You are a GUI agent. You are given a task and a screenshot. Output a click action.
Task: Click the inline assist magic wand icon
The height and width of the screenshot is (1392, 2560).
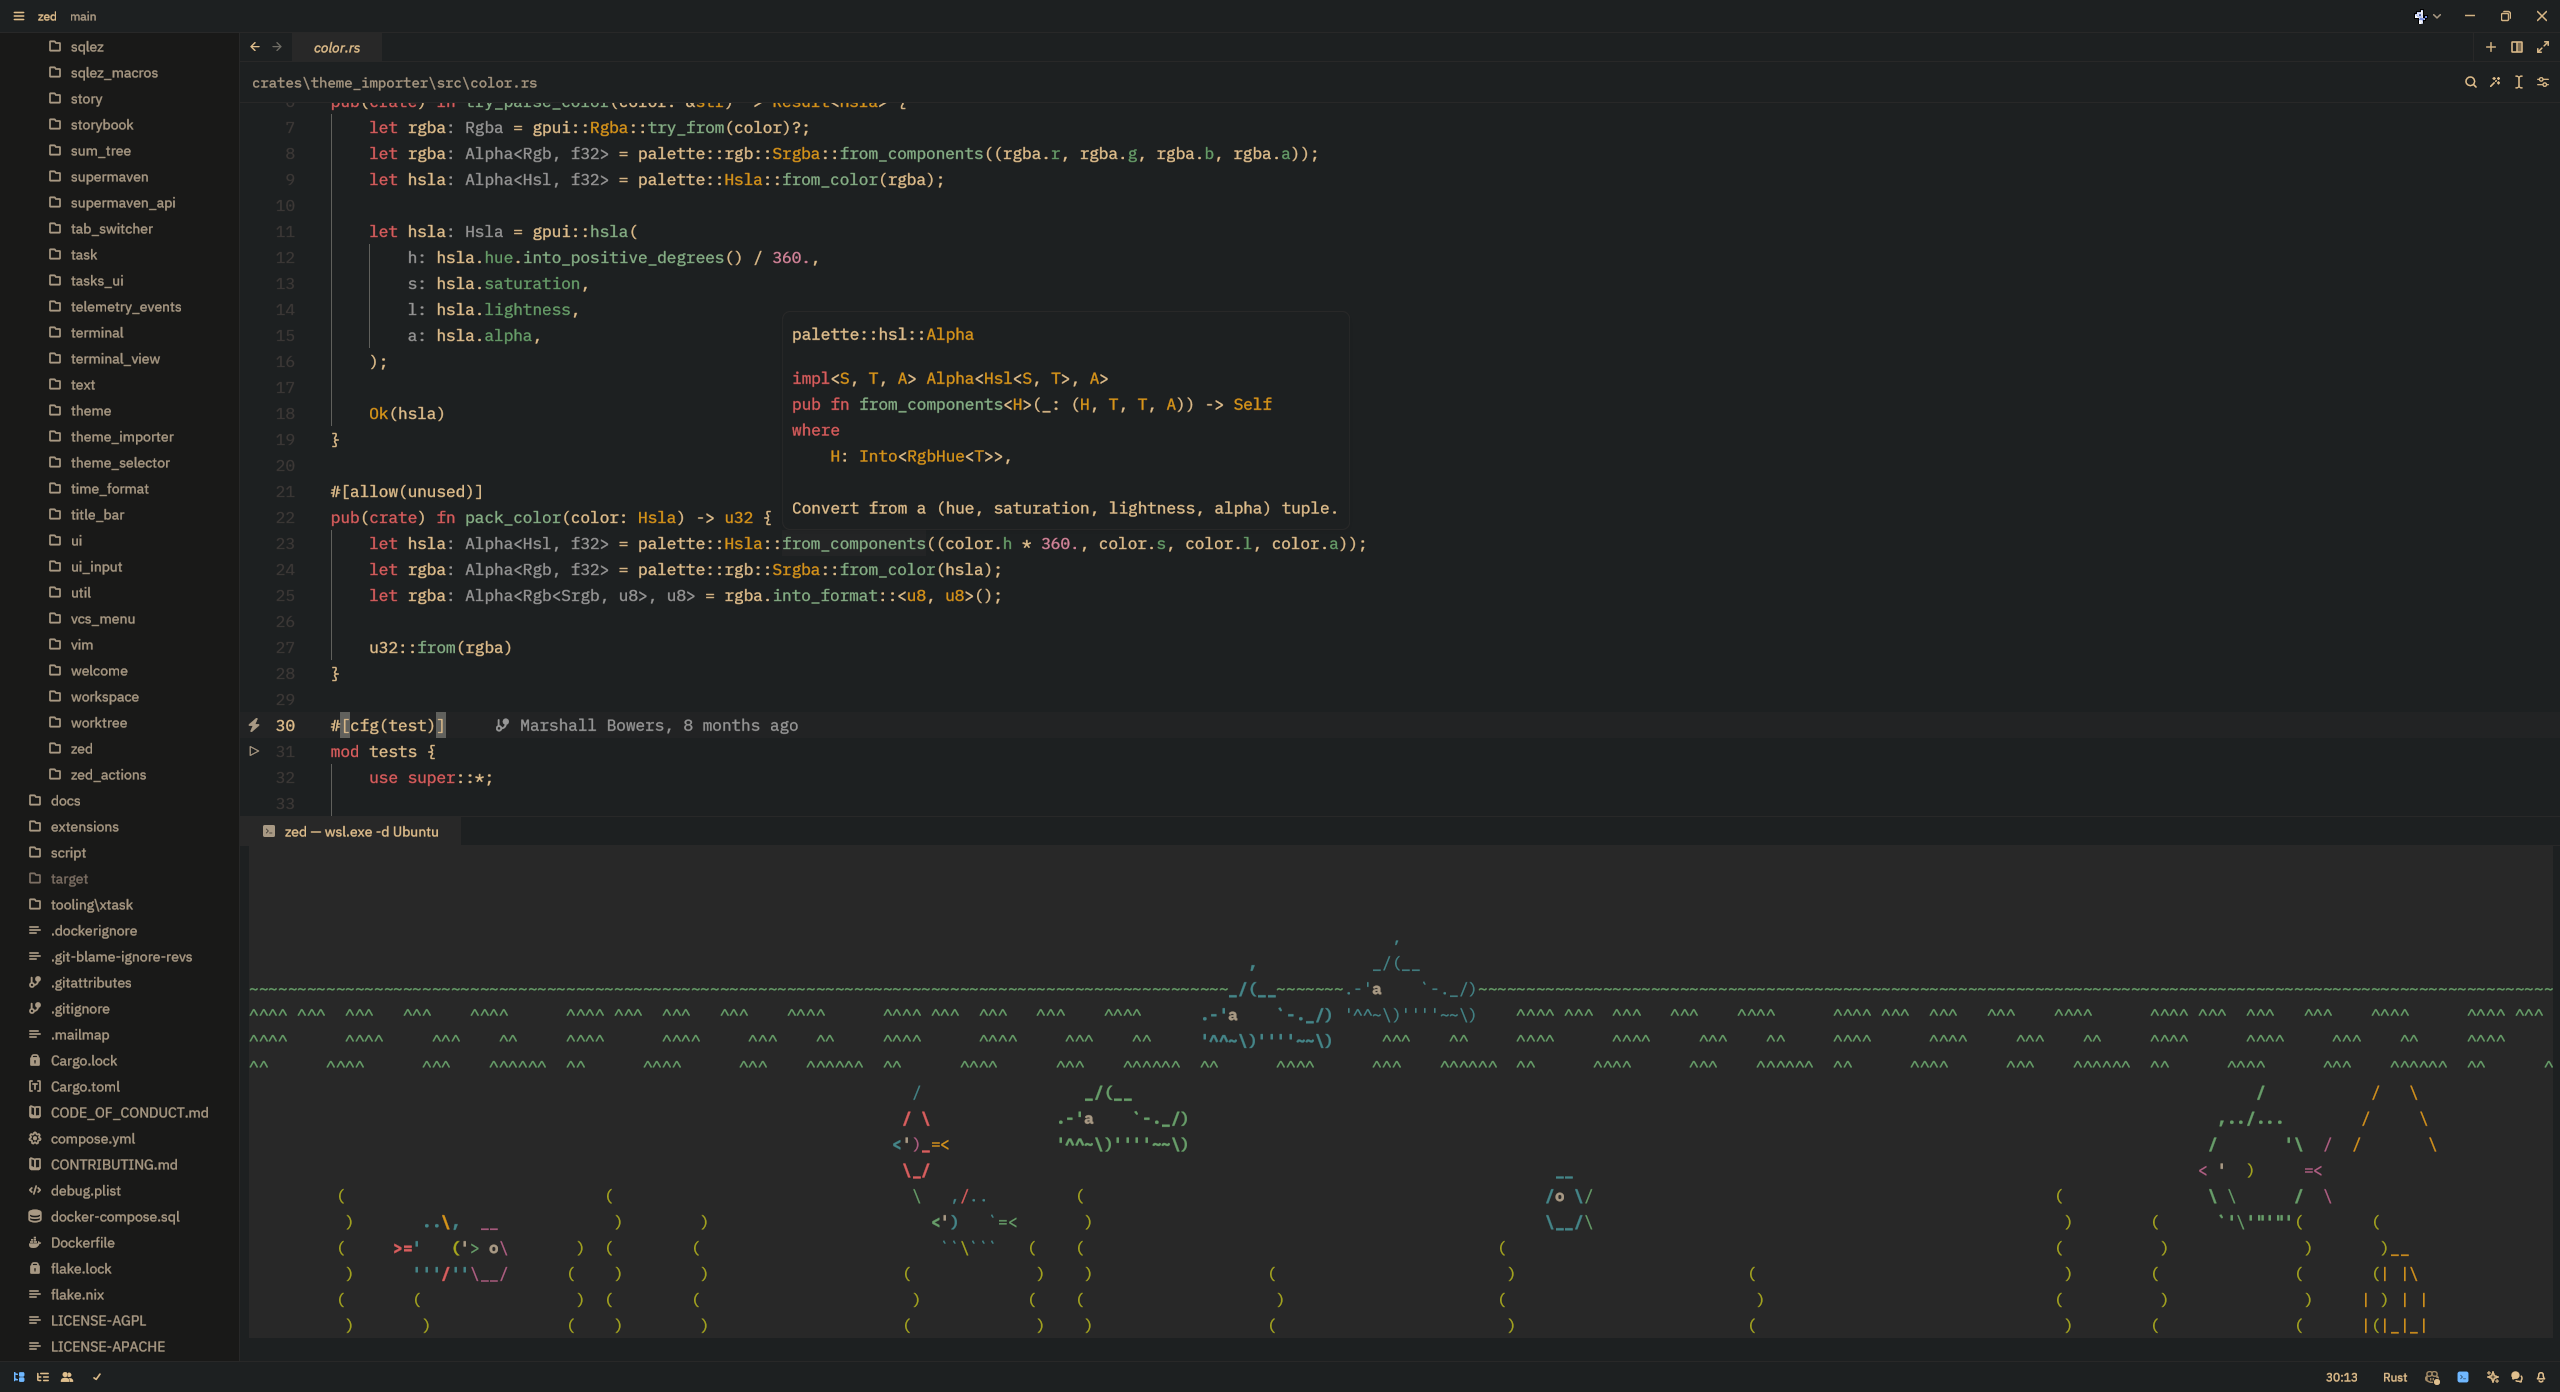click(x=2496, y=82)
